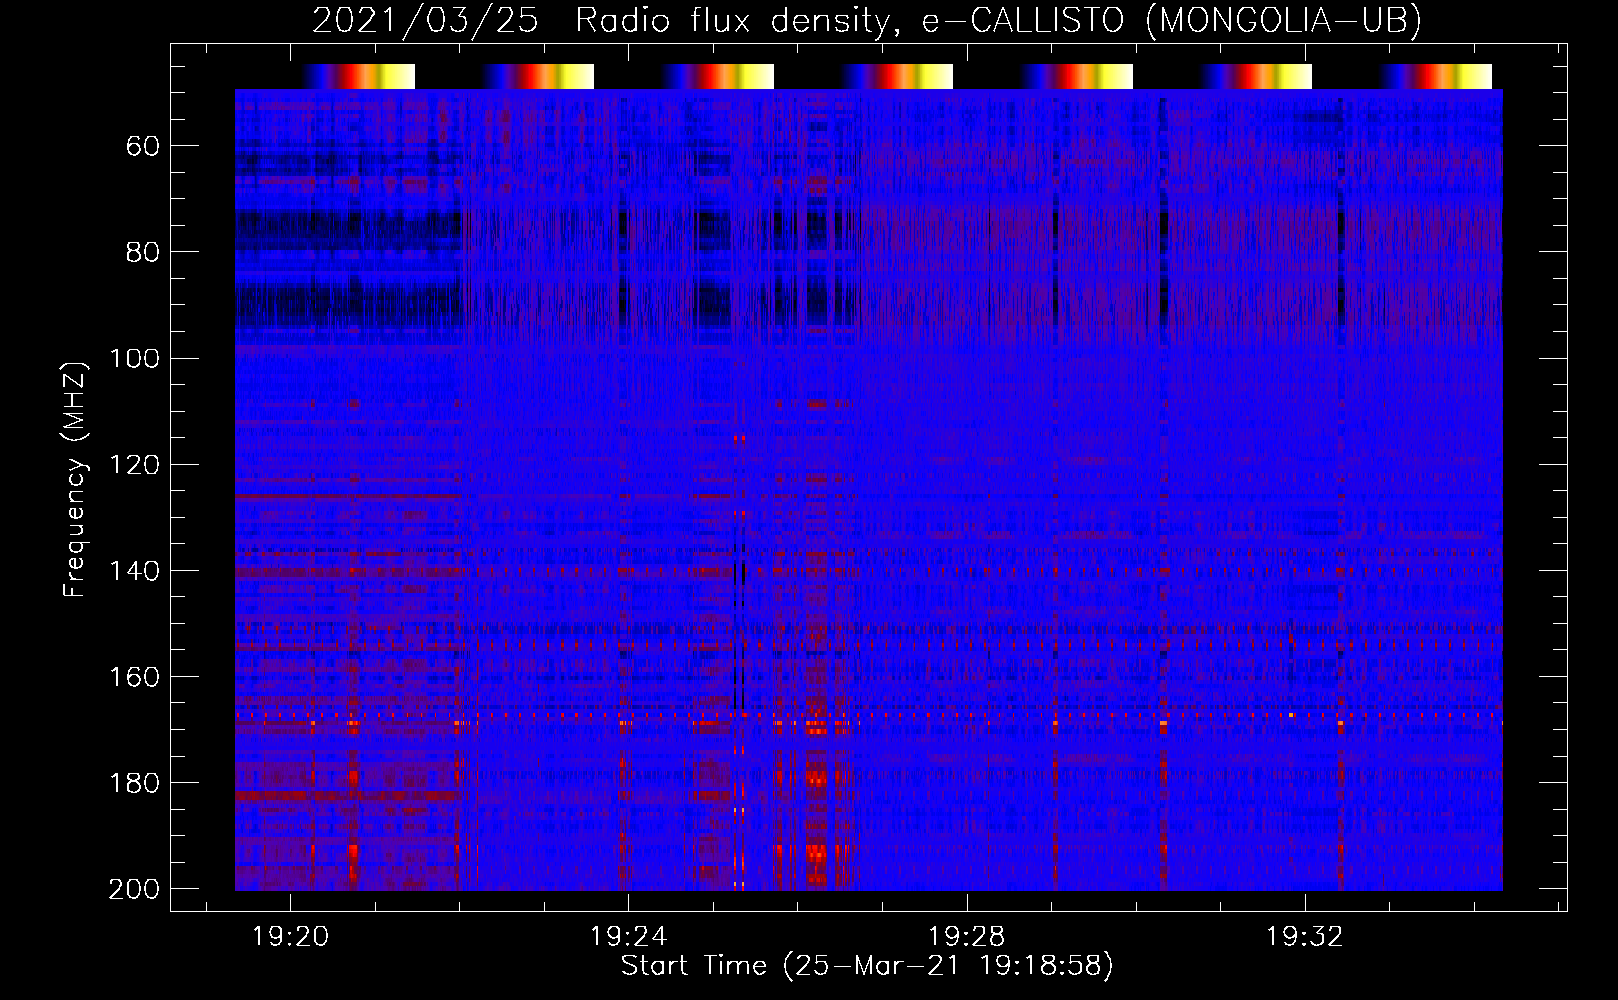Click the 60 frequency tick label
This screenshot has width=1618, height=1000.
click(x=143, y=146)
